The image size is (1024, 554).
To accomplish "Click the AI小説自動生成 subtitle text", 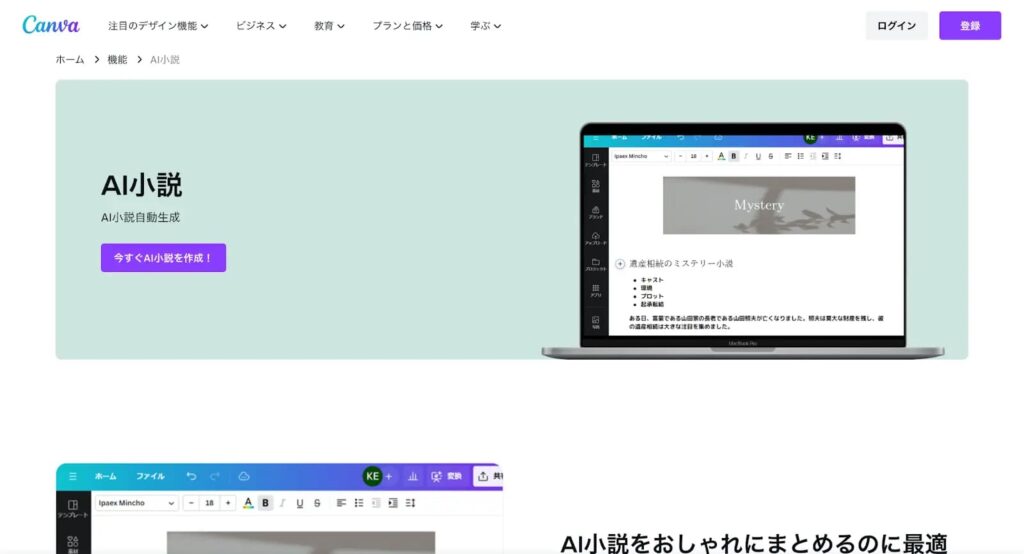I will point(140,217).
